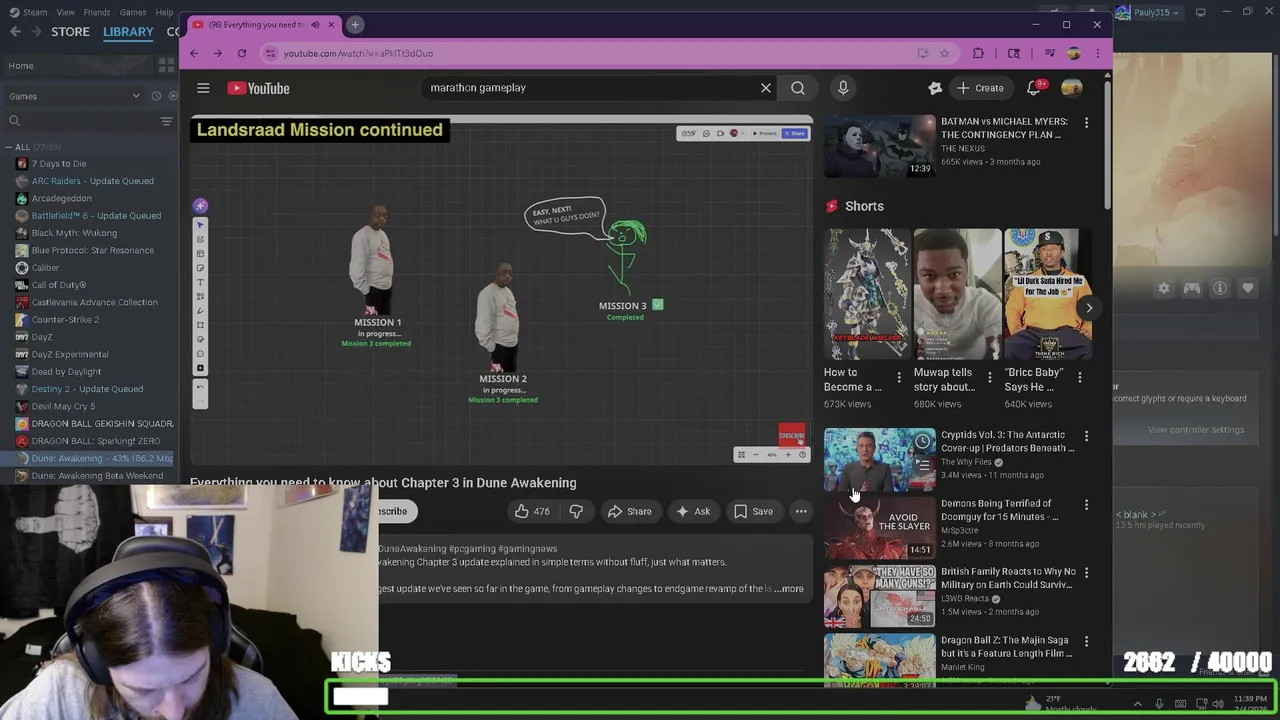Open the Steam Games menu

click(133, 12)
